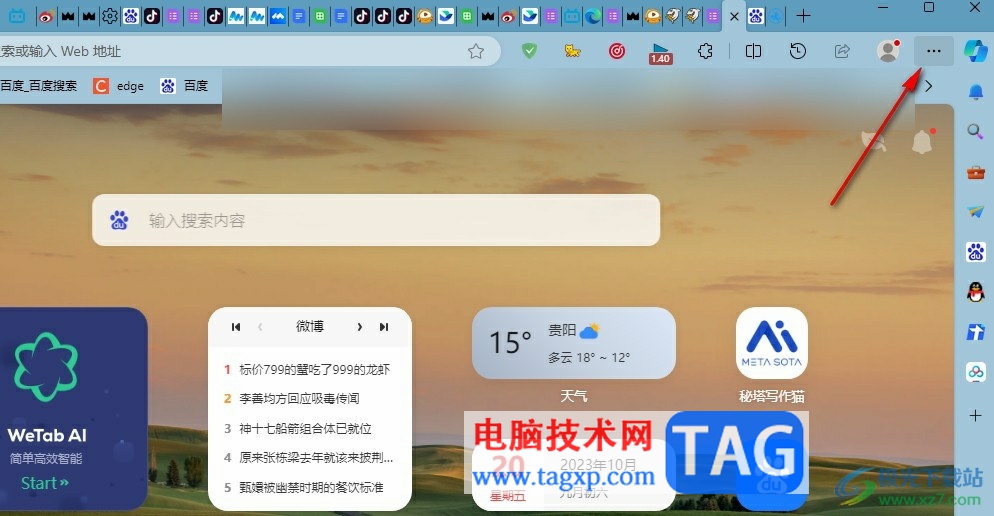Start WeTab AI
The width and height of the screenshot is (994, 516).
pos(44,483)
